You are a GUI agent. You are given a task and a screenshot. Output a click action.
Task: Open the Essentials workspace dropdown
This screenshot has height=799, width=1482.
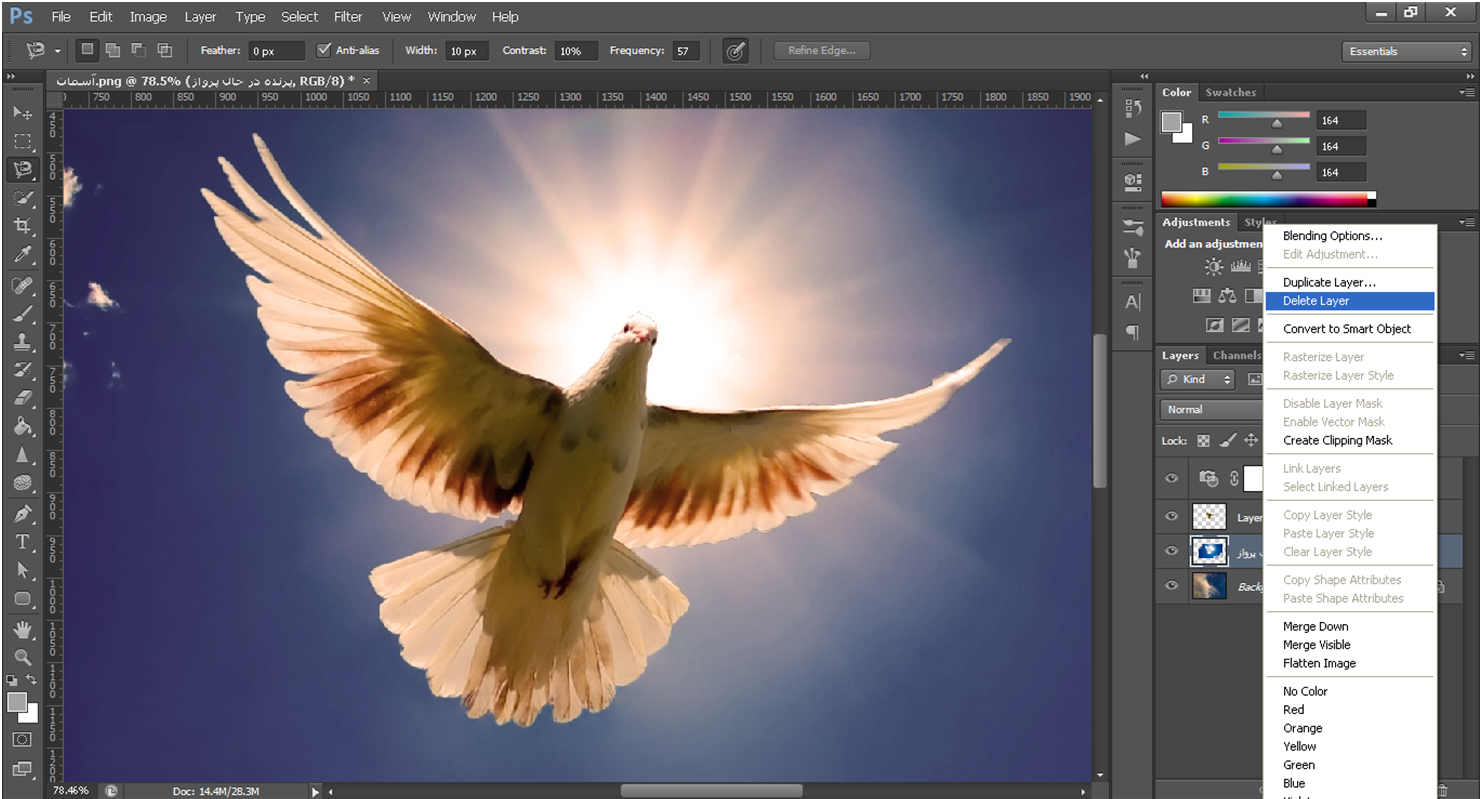(x=1406, y=51)
